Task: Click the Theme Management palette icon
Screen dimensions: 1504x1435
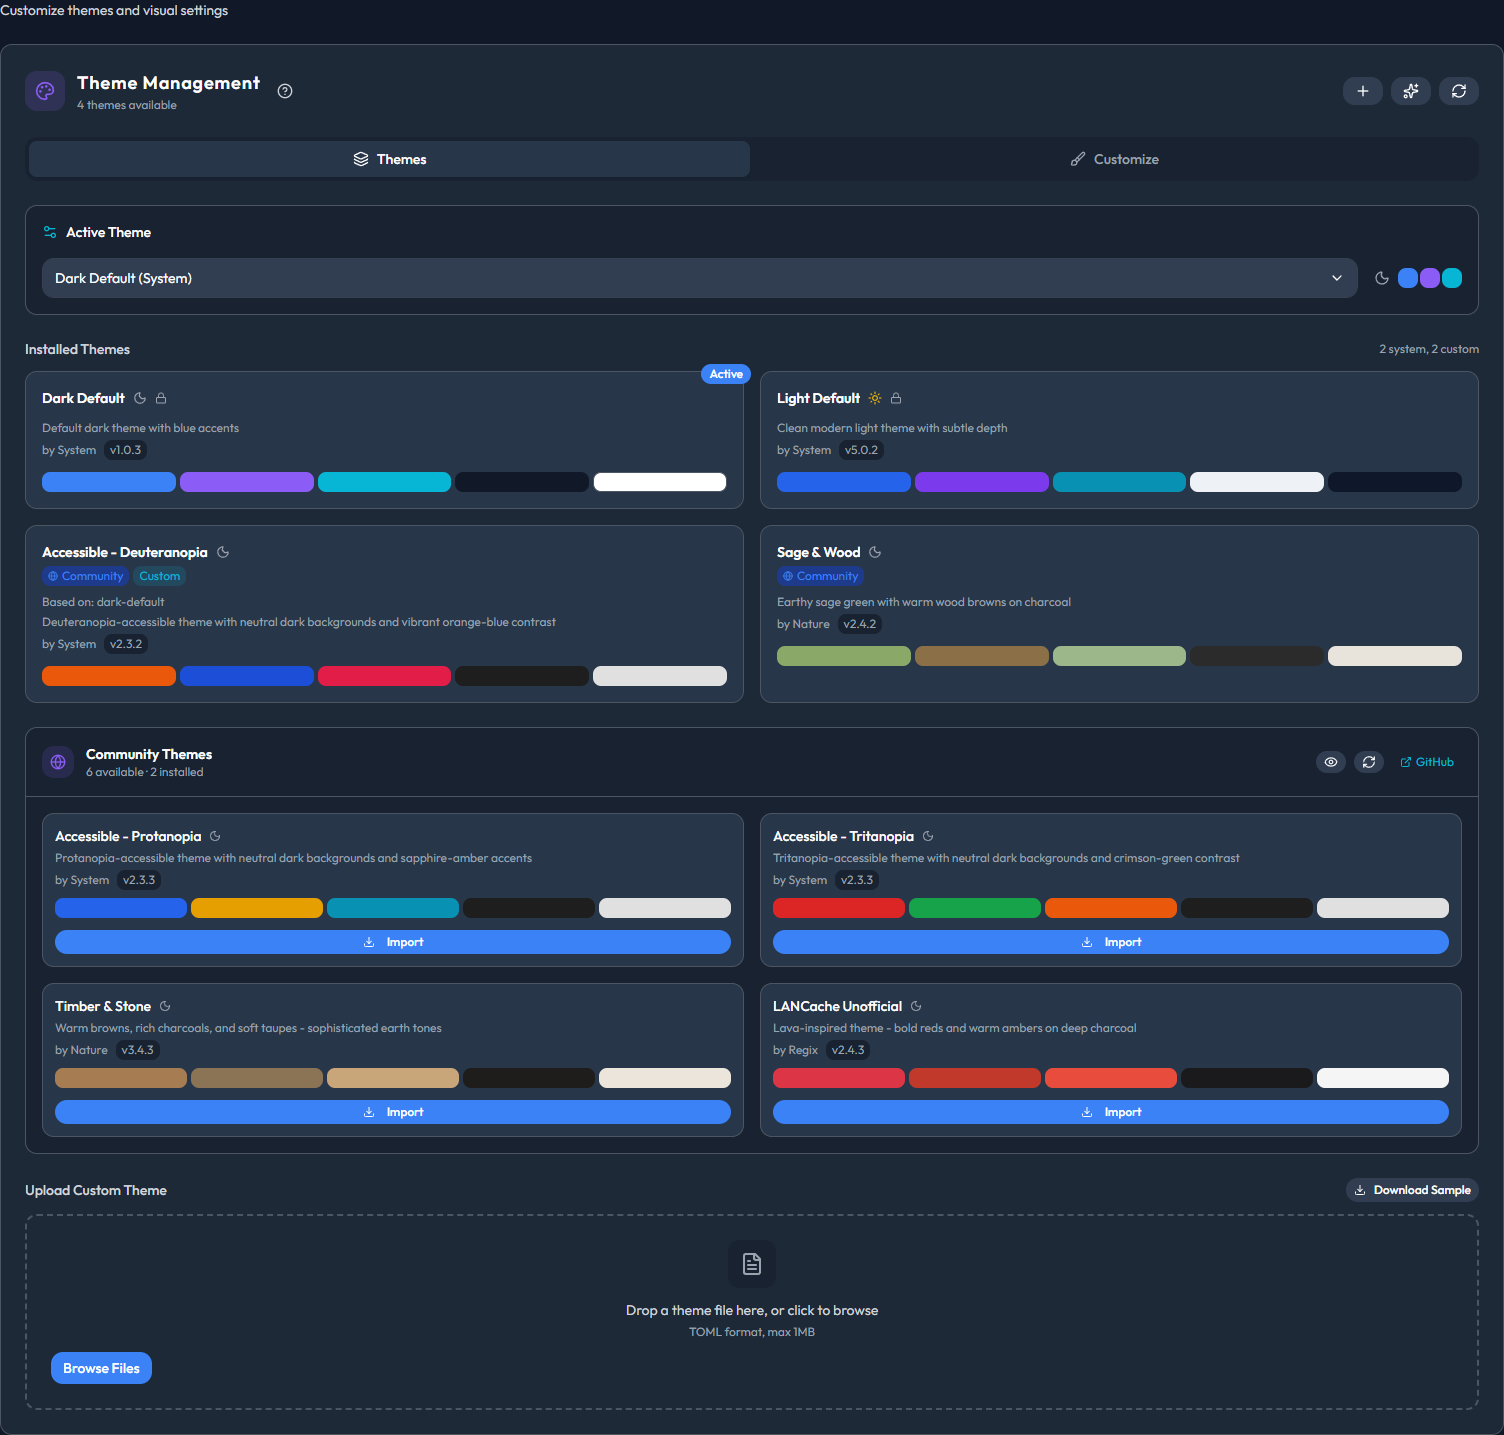Action: (x=45, y=91)
